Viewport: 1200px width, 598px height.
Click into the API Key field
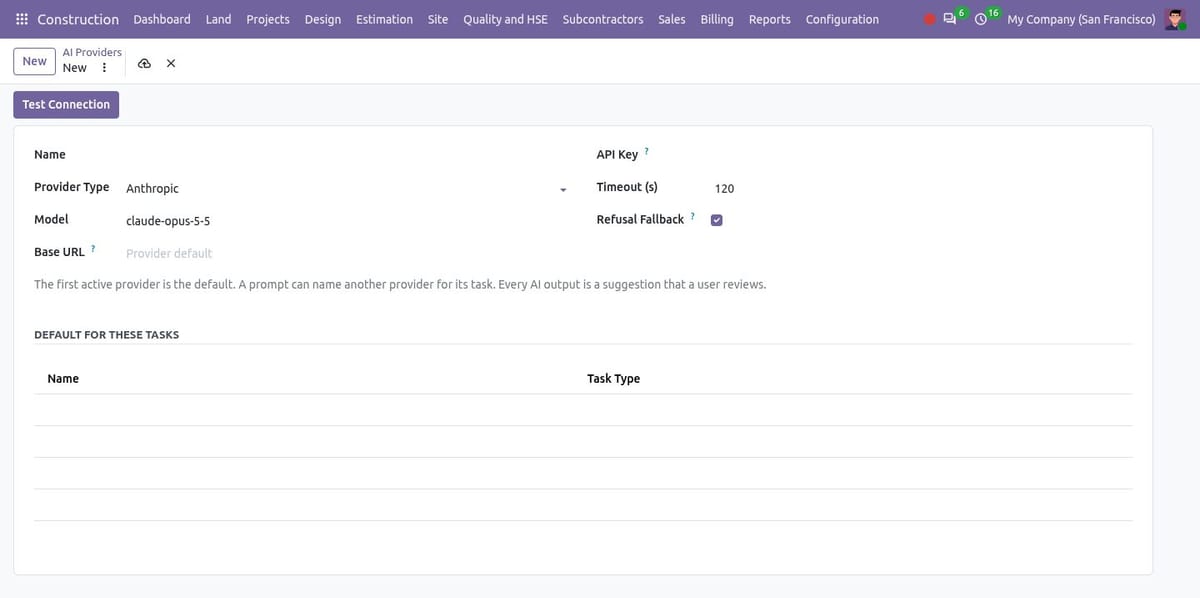pos(923,155)
